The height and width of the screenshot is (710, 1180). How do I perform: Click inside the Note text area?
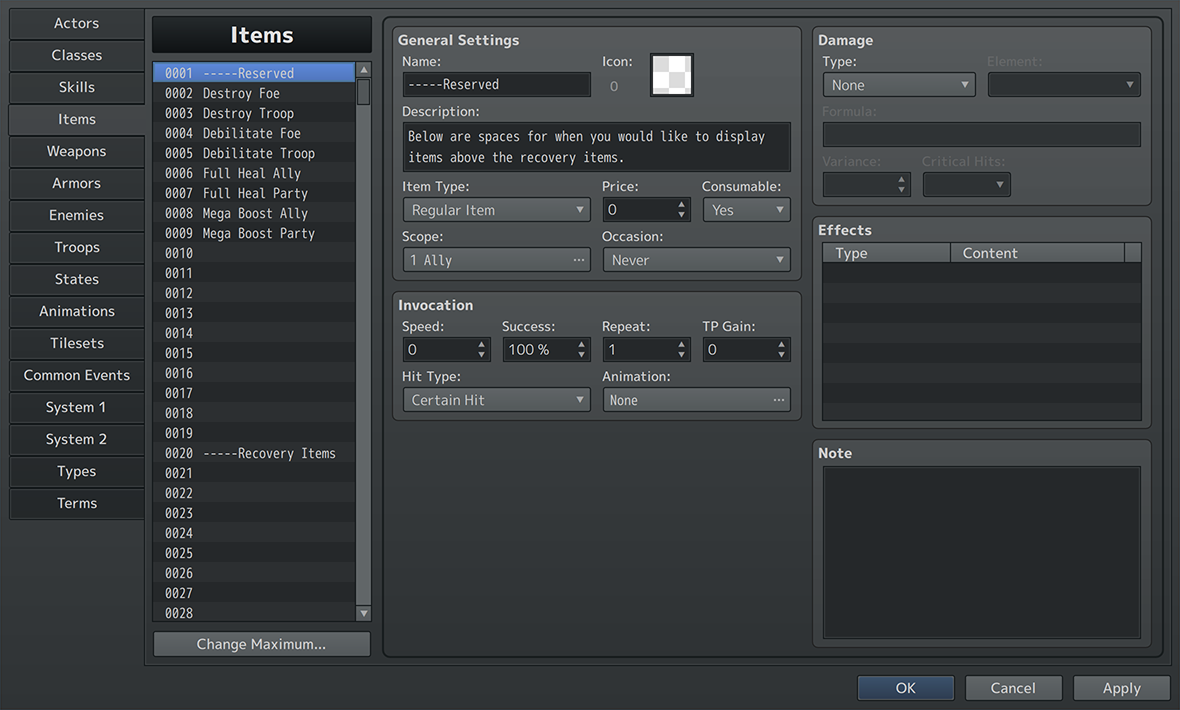981,552
